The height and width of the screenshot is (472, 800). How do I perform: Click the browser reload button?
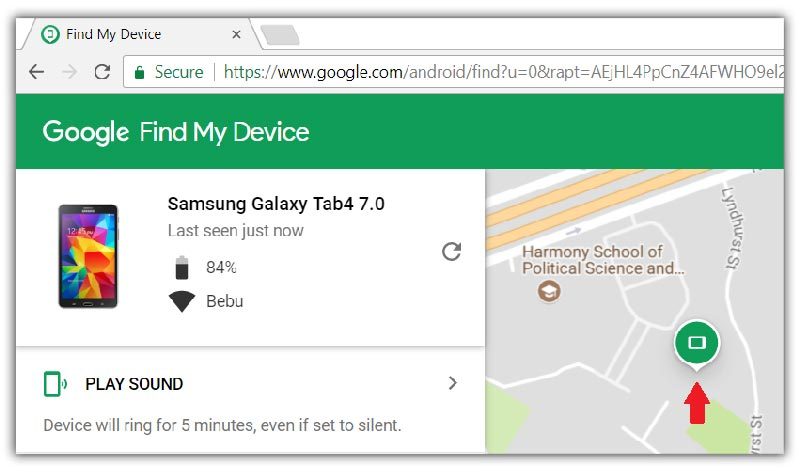pyautogui.click(x=101, y=72)
